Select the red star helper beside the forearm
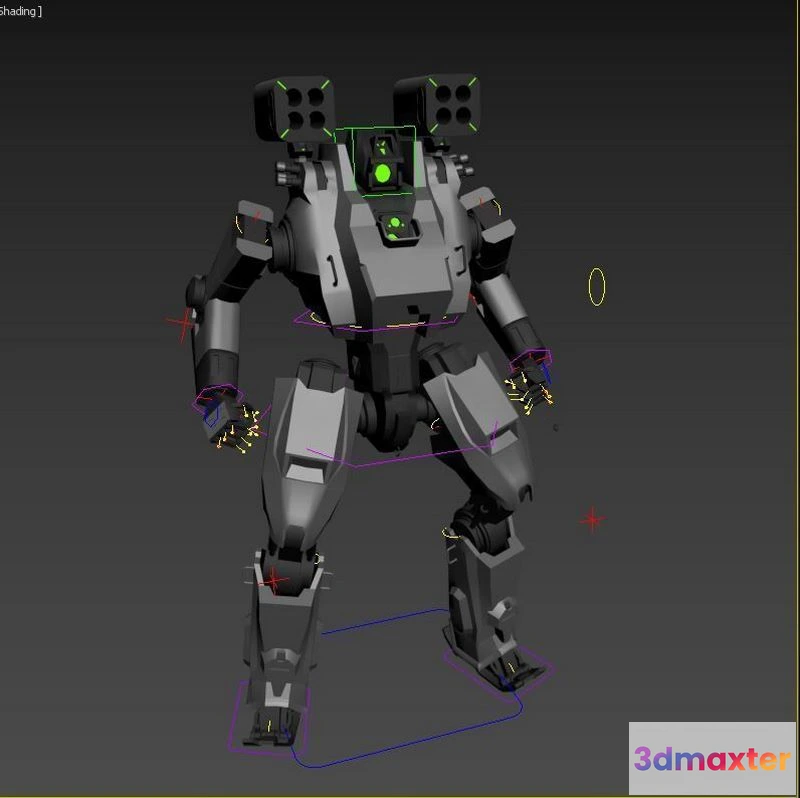The width and height of the screenshot is (800, 798). (x=182, y=323)
